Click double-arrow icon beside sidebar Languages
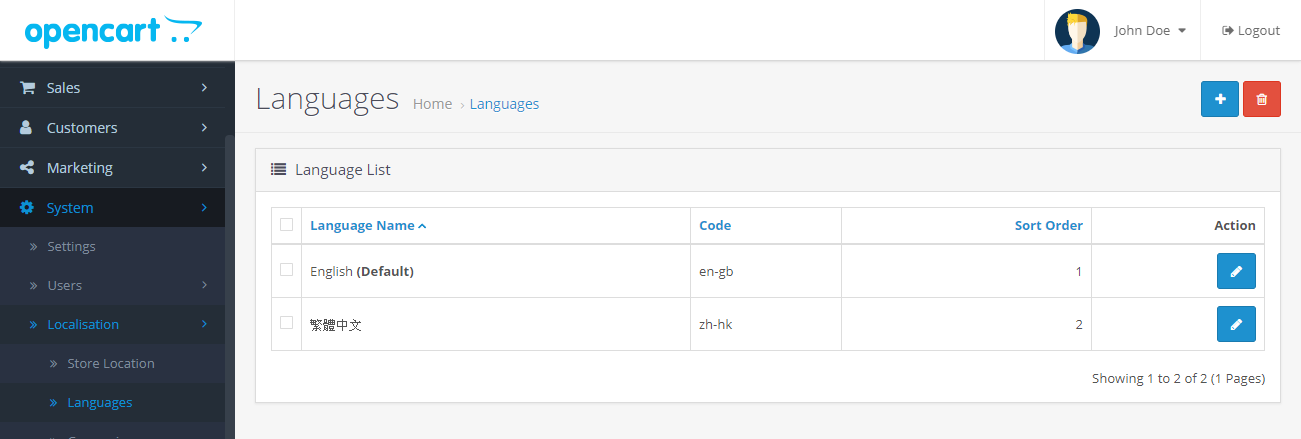Screen dimensions: 1301x439 55,403
